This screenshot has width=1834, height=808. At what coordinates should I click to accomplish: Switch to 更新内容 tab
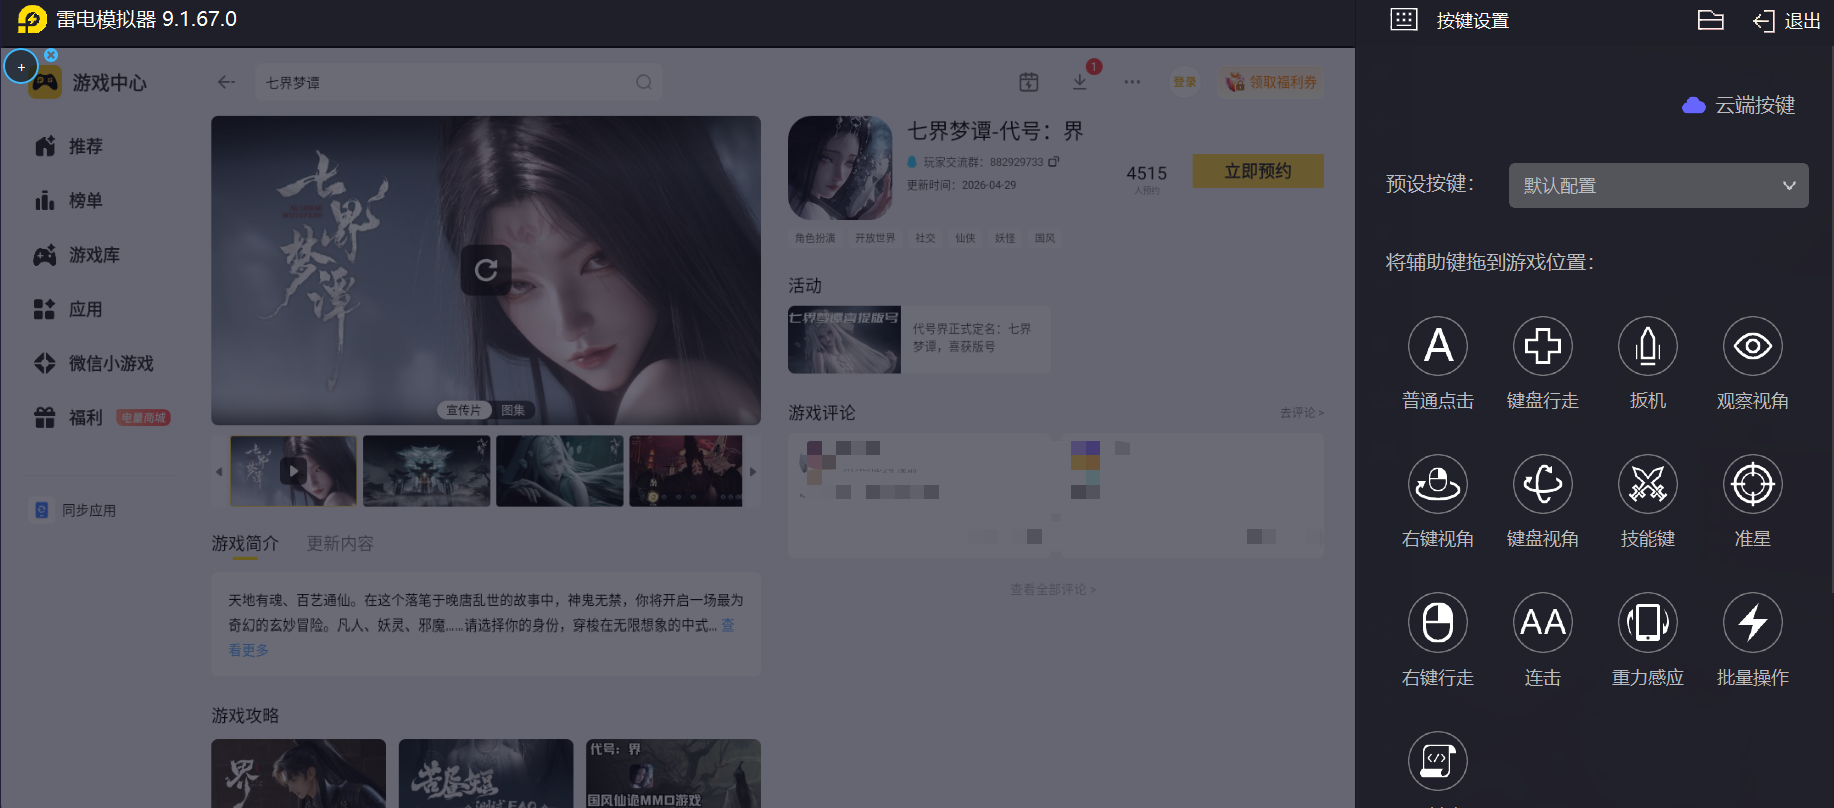tap(340, 543)
